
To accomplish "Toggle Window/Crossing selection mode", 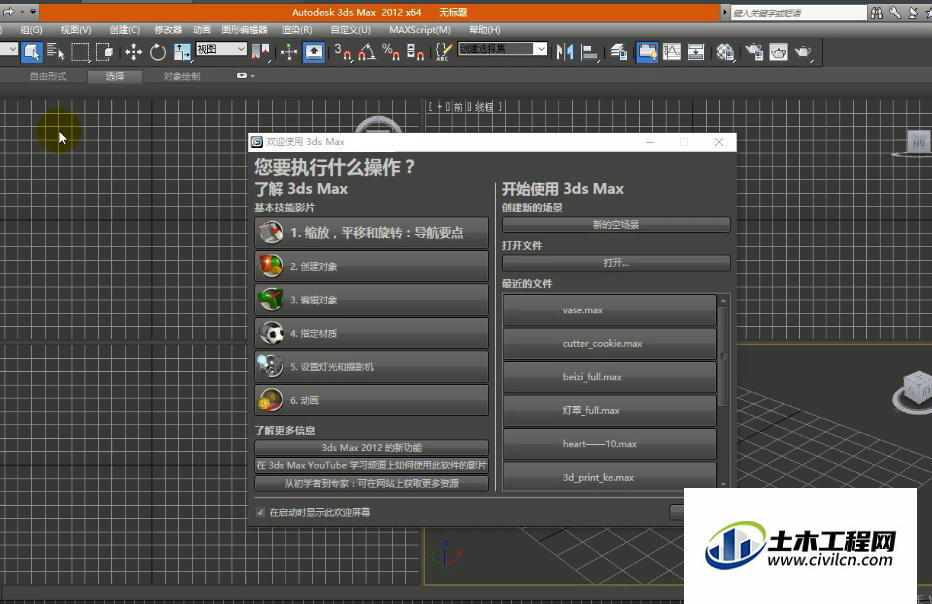I will tap(105, 52).
